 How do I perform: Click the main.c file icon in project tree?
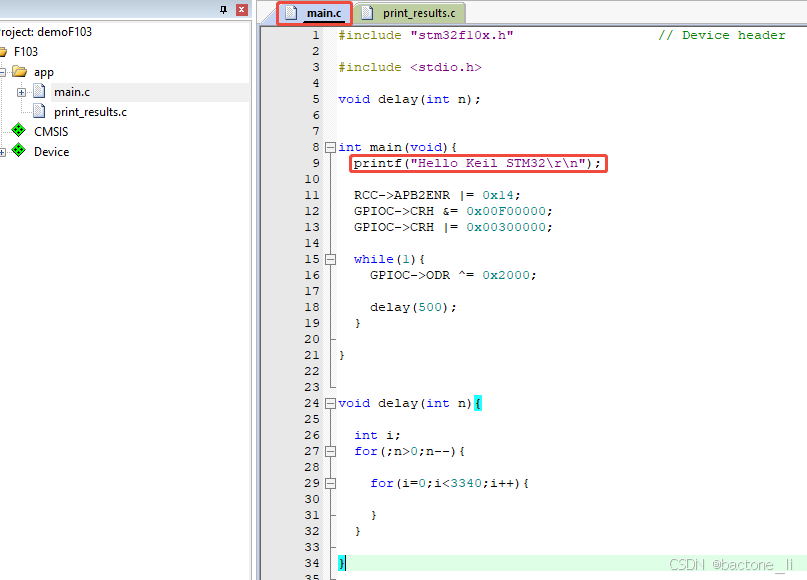(x=38, y=91)
